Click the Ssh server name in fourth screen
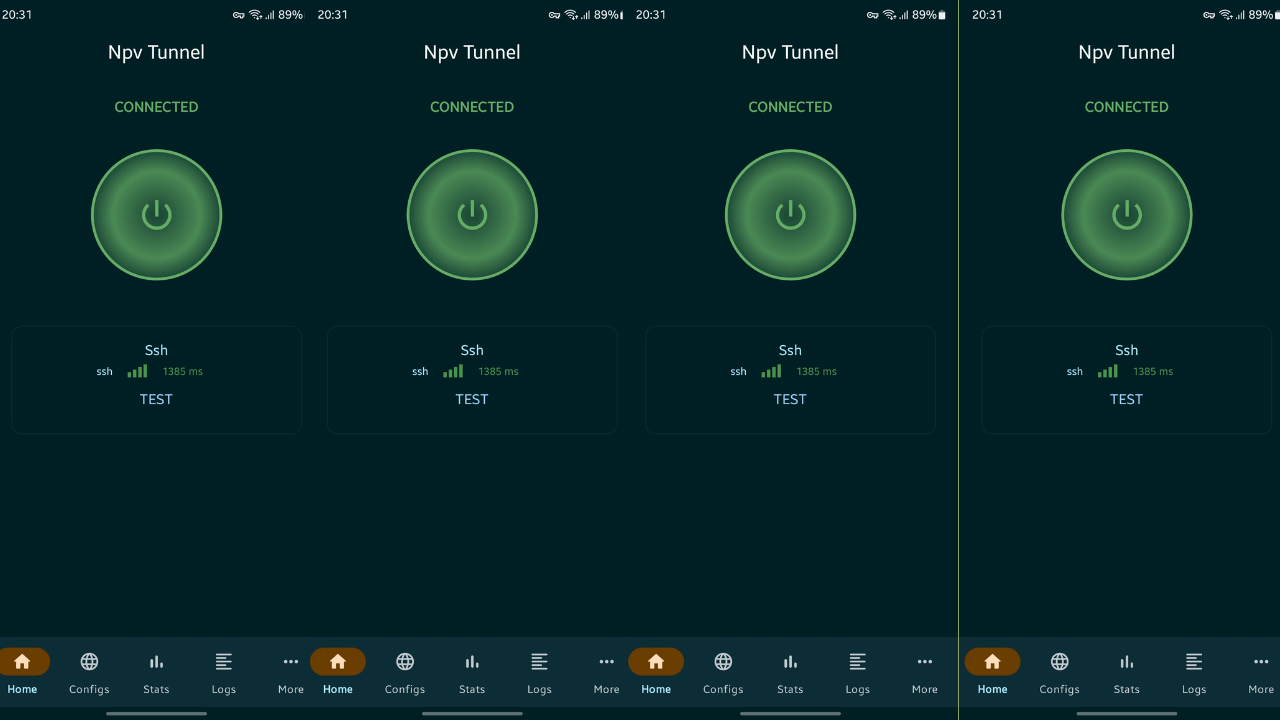 [x=1127, y=350]
